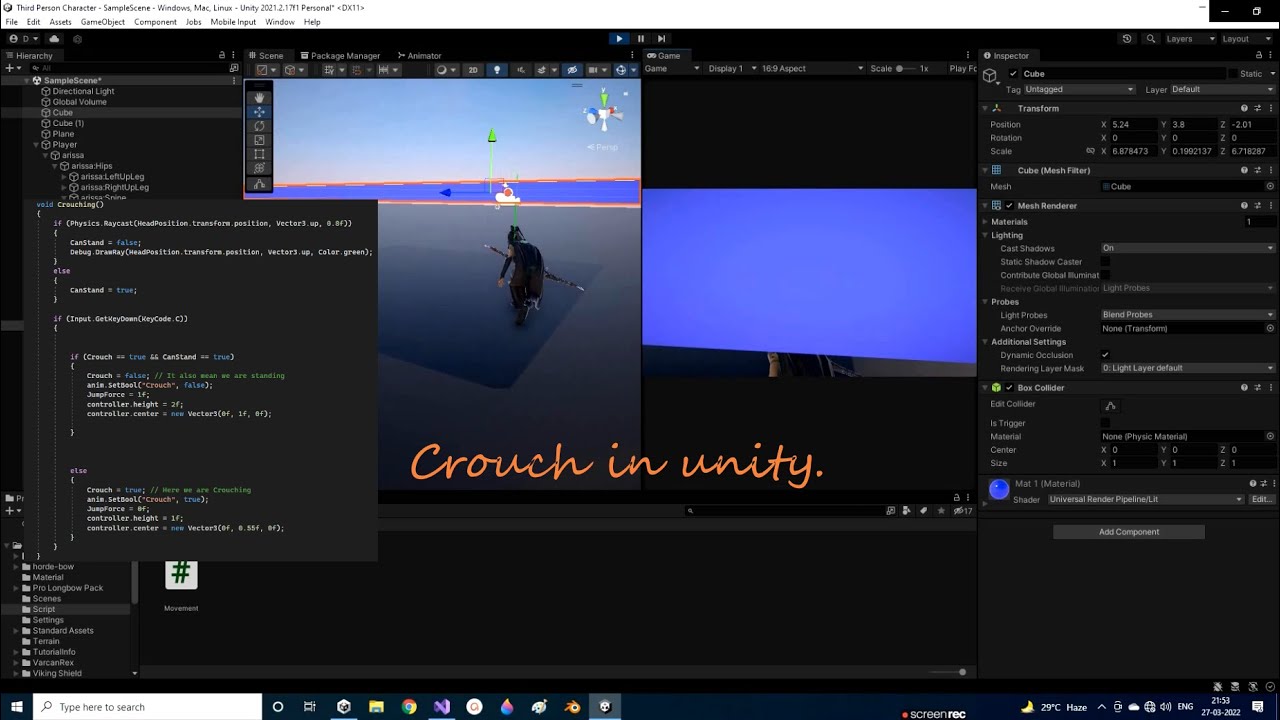Click the Position X input field
Image resolution: width=1280 pixels, height=720 pixels.
(1134, 125)
